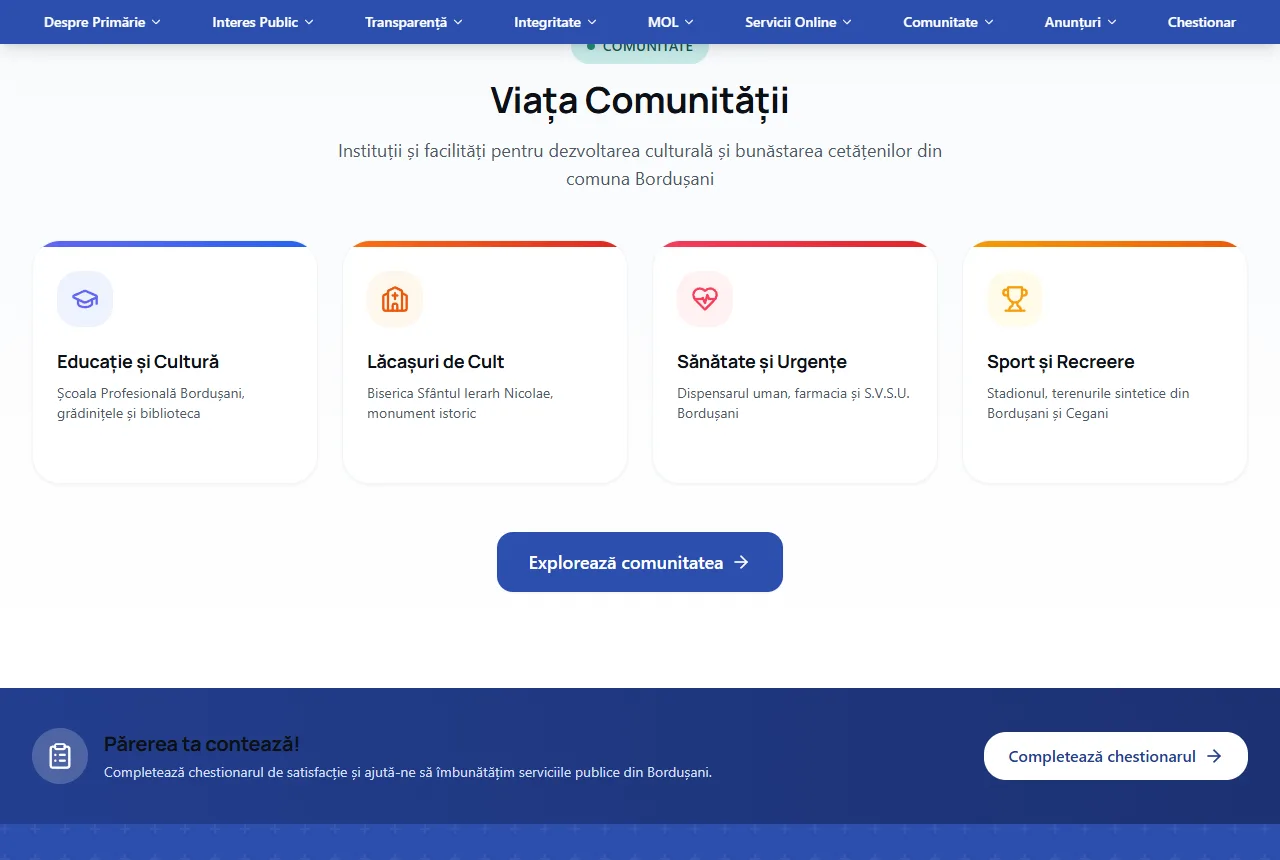Click the Completează chestionarul button

1116,756
